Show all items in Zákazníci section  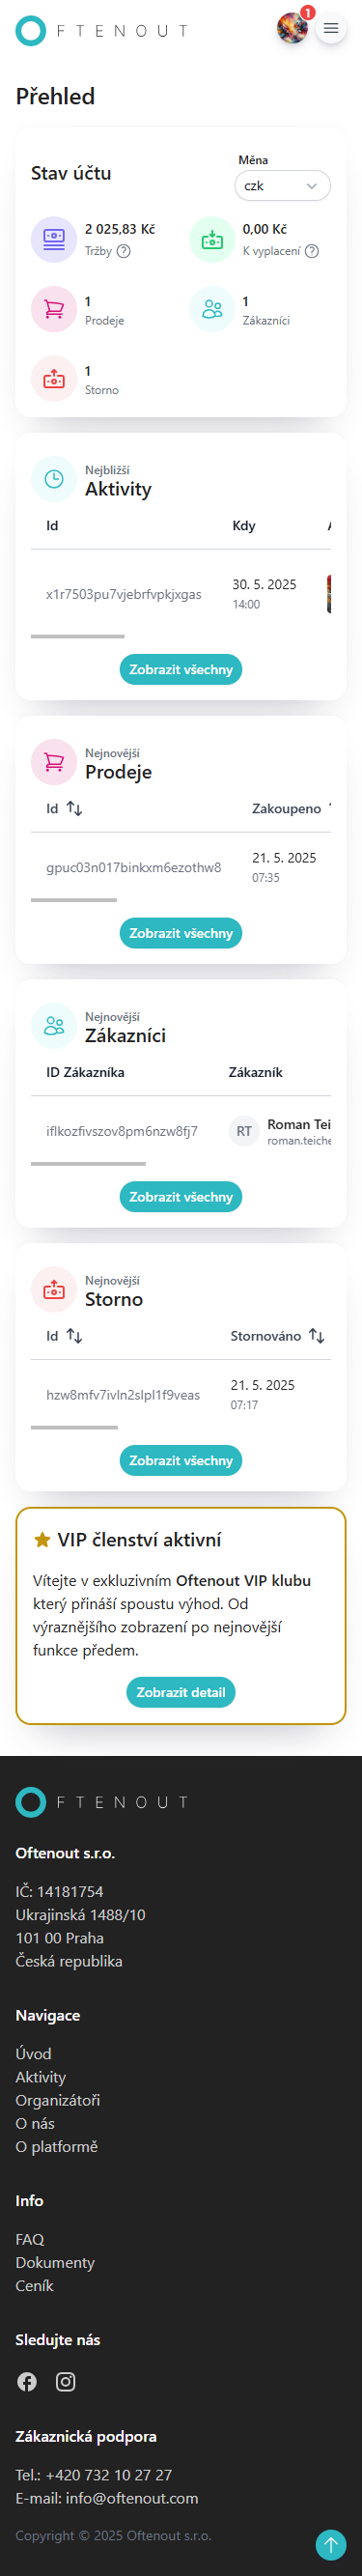coord(181,1196)
